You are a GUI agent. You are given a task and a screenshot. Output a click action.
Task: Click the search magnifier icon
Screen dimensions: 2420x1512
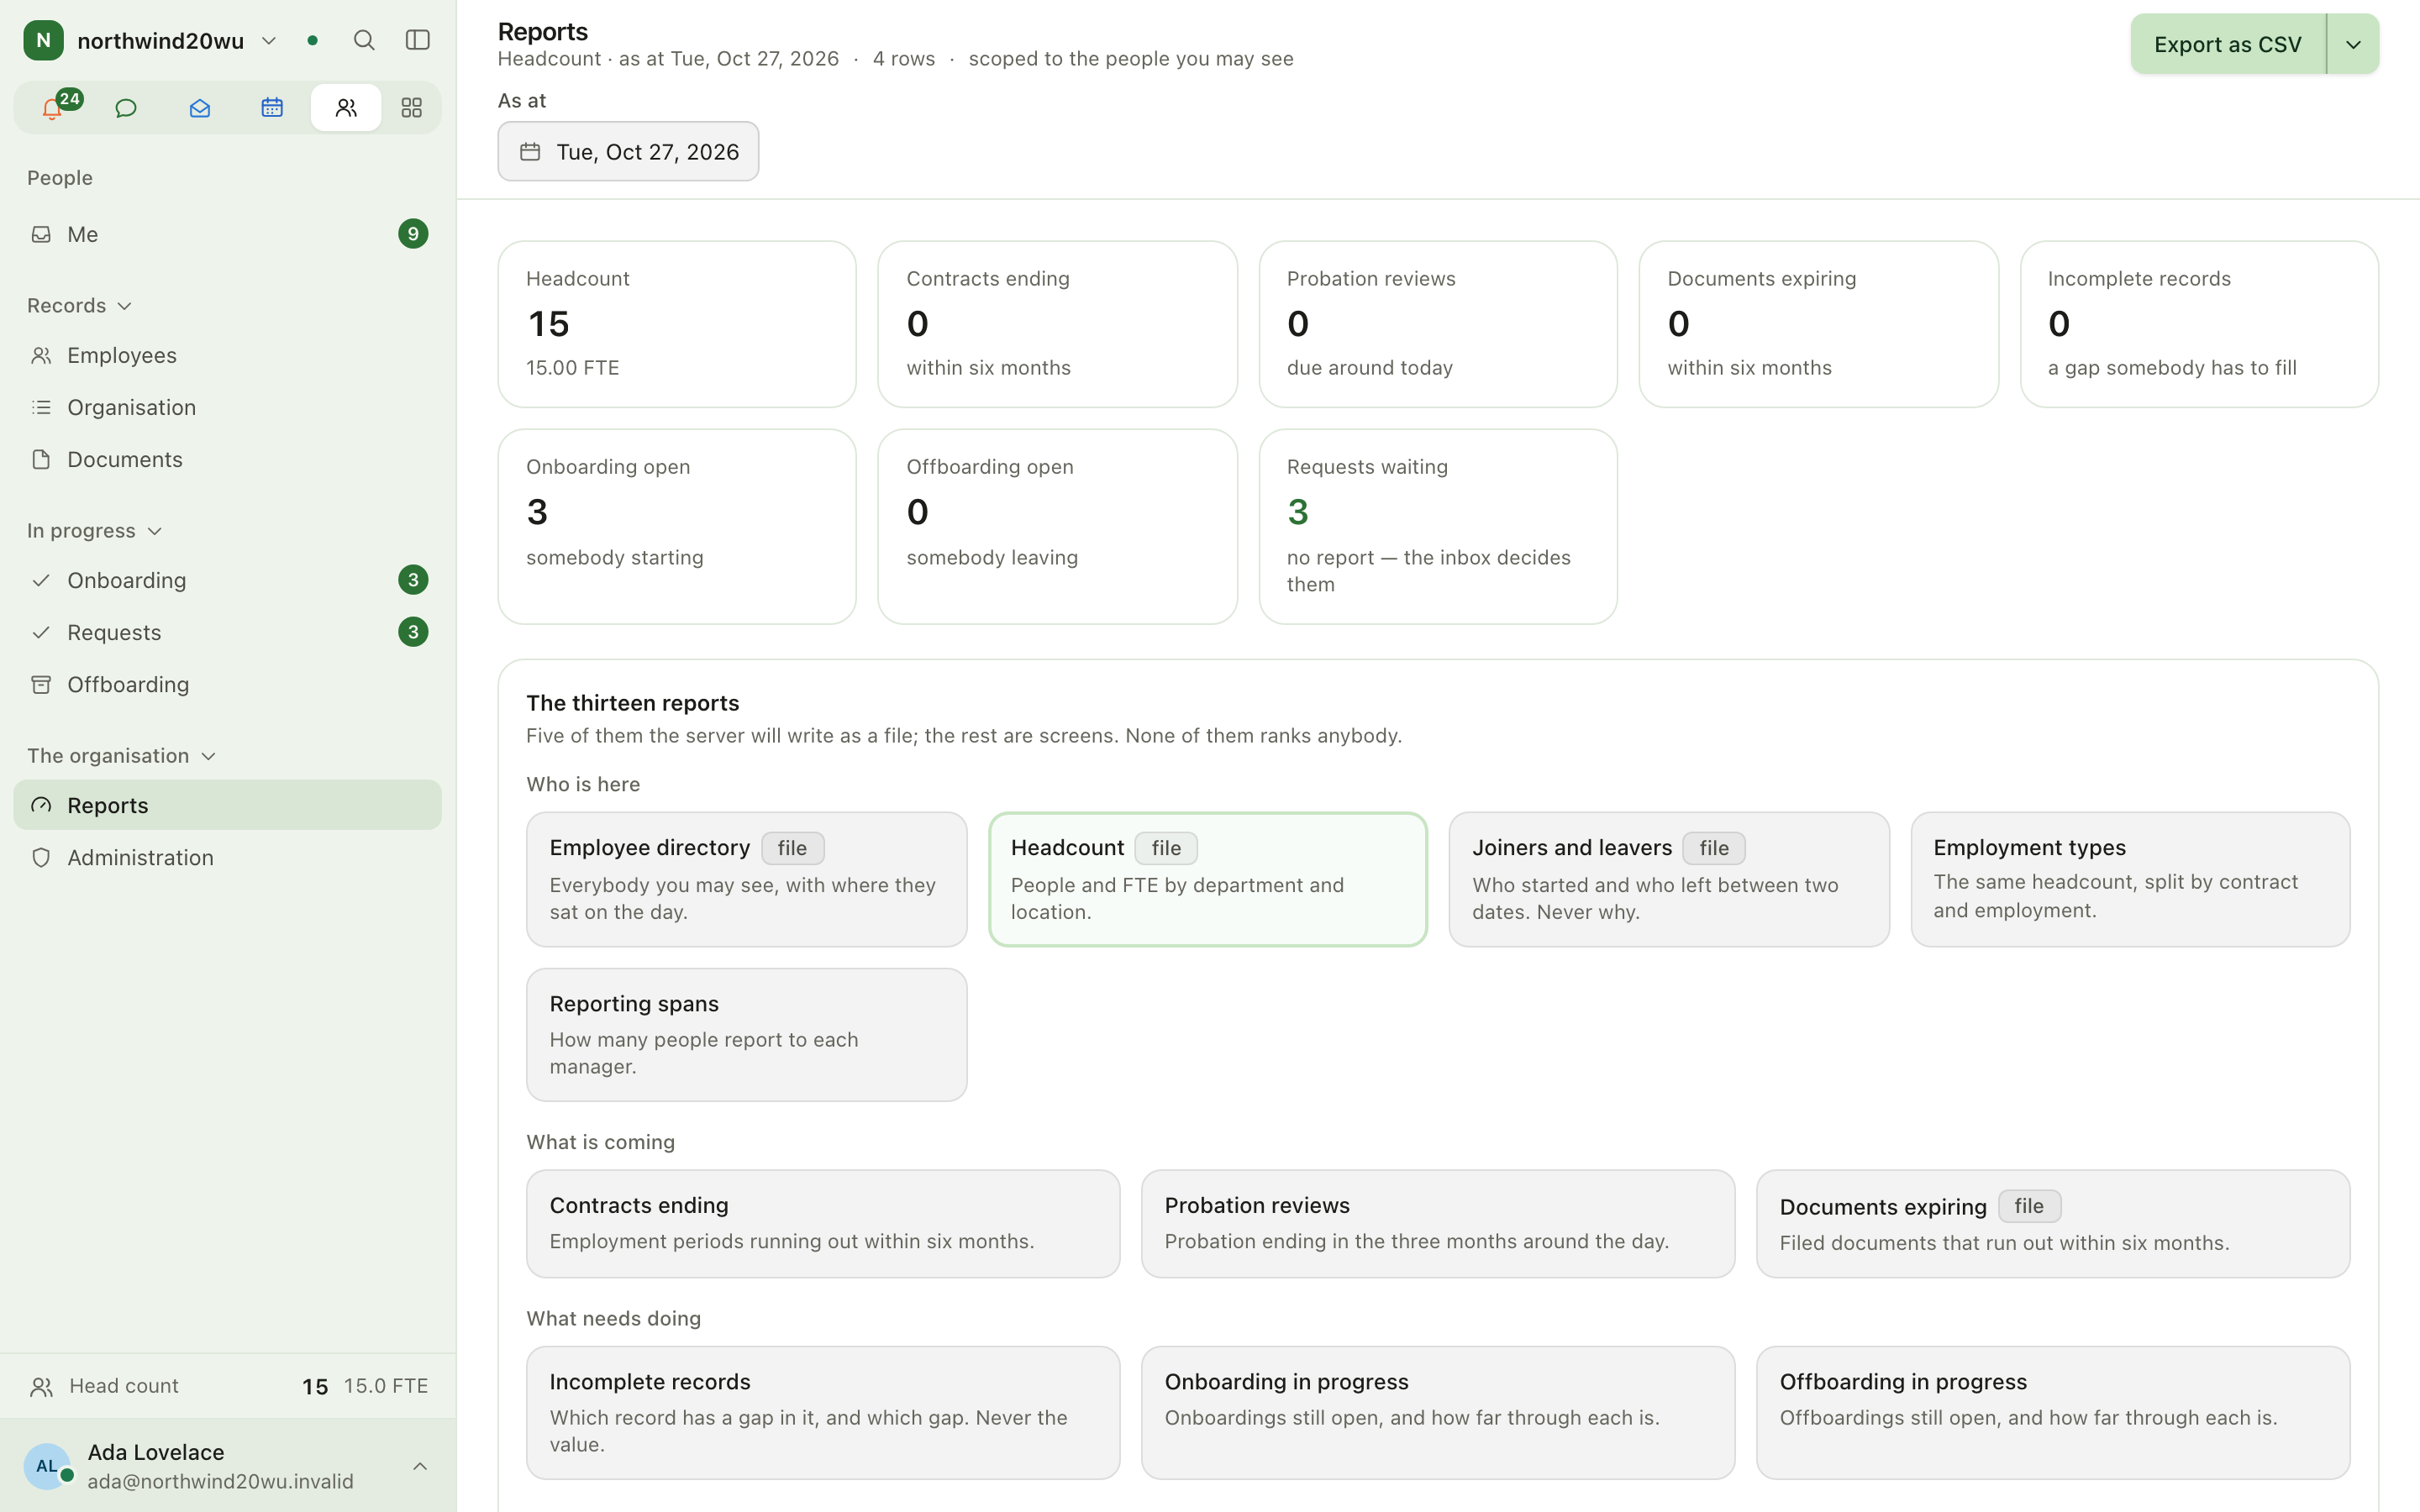point(364,40)
